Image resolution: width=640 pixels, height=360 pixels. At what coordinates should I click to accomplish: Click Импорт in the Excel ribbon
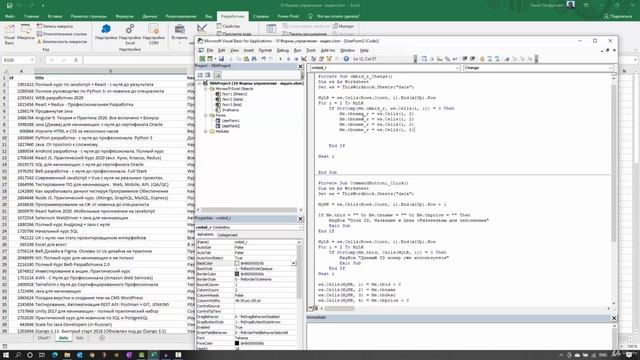click(x=343, y=26)
